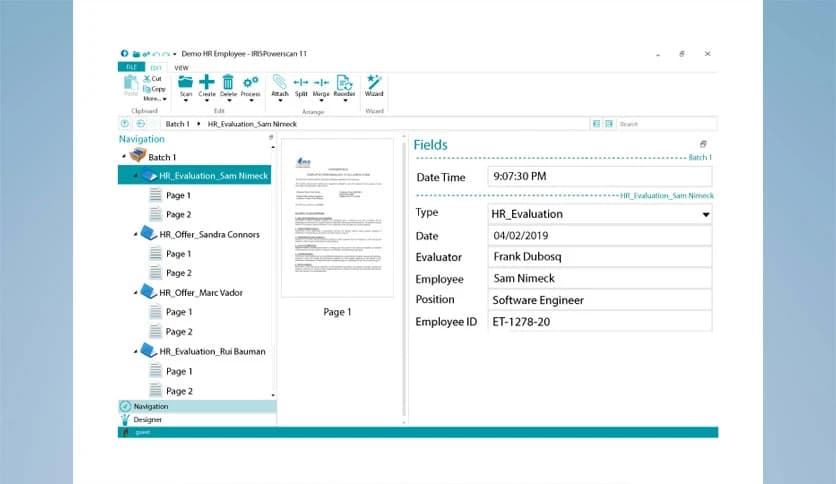Click the Date field showing 04/02/2019
This screenshot has height=484, width=836.
(x=600, y=236)
